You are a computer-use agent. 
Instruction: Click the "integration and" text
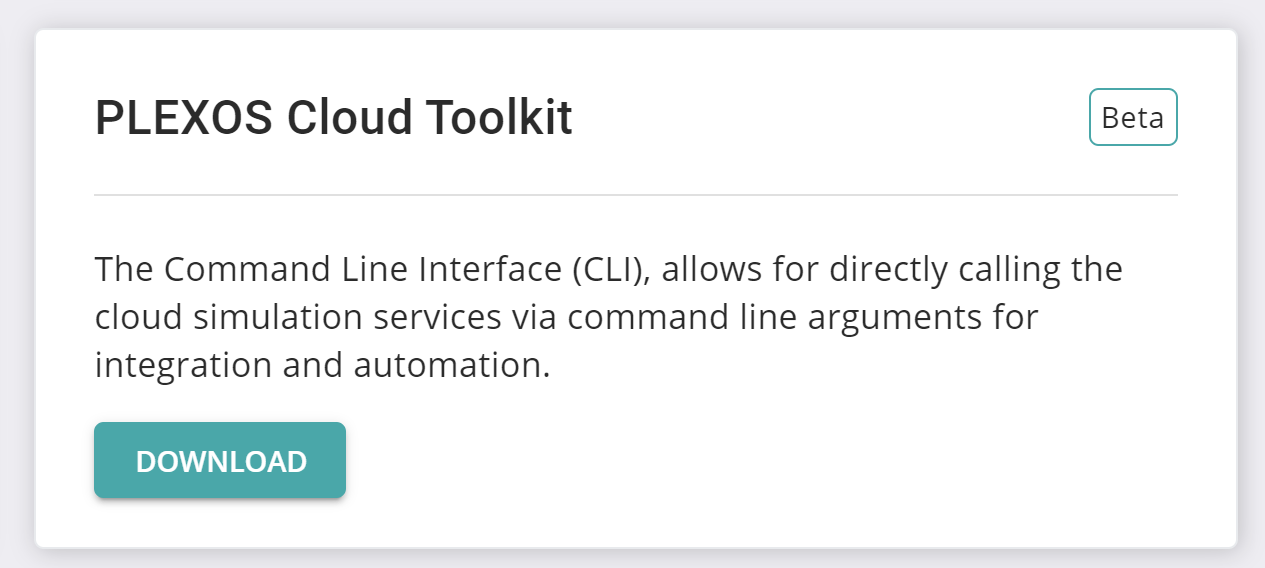[x=220, y=366]
